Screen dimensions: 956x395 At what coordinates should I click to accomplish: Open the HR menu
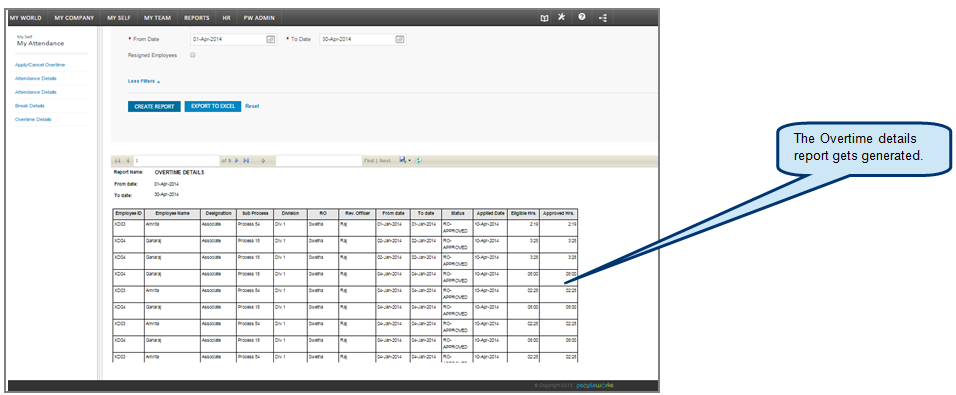point(226,18)
